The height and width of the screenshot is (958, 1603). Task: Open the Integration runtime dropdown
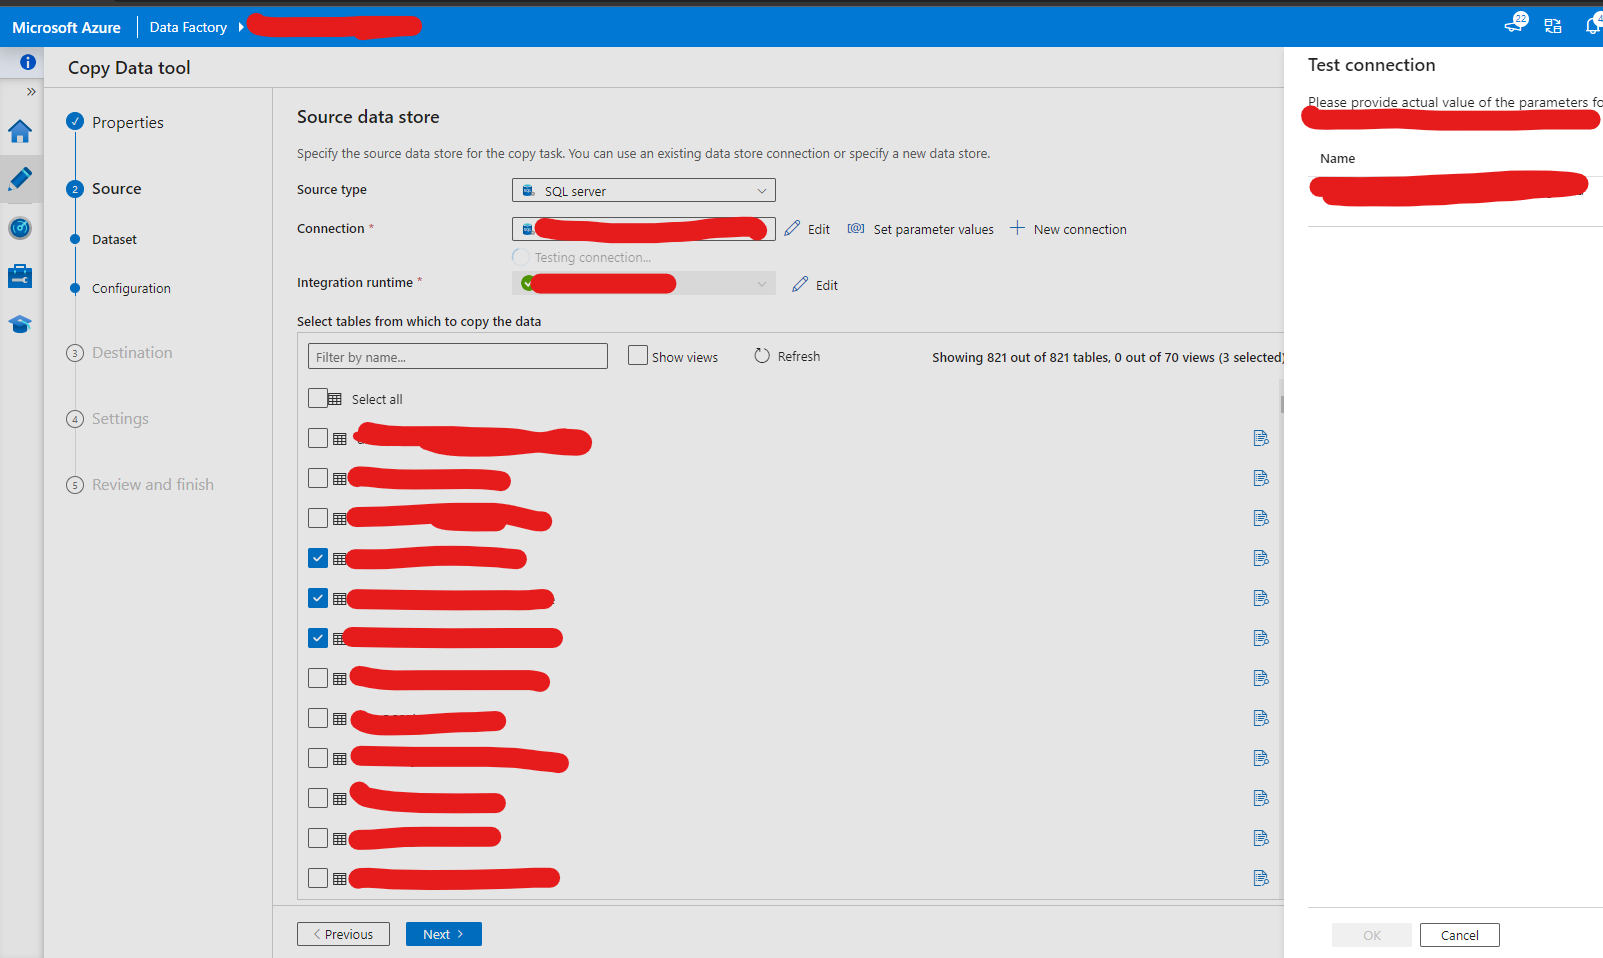tap(644, 283)
